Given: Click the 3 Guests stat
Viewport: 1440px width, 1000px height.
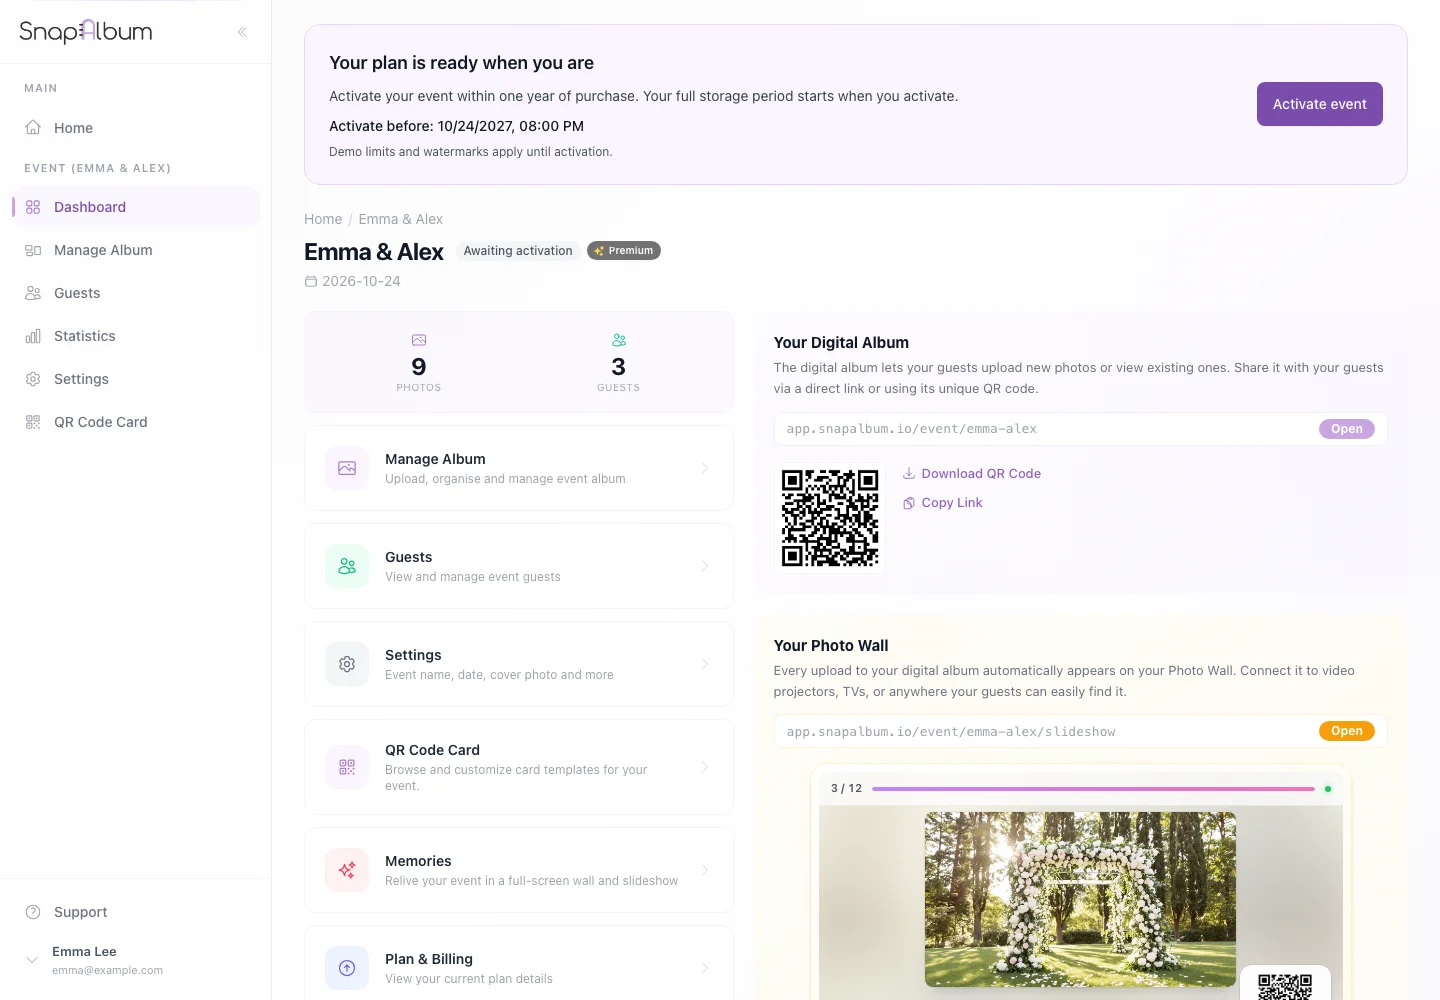Looking at the screenshot, I should 619,362.
